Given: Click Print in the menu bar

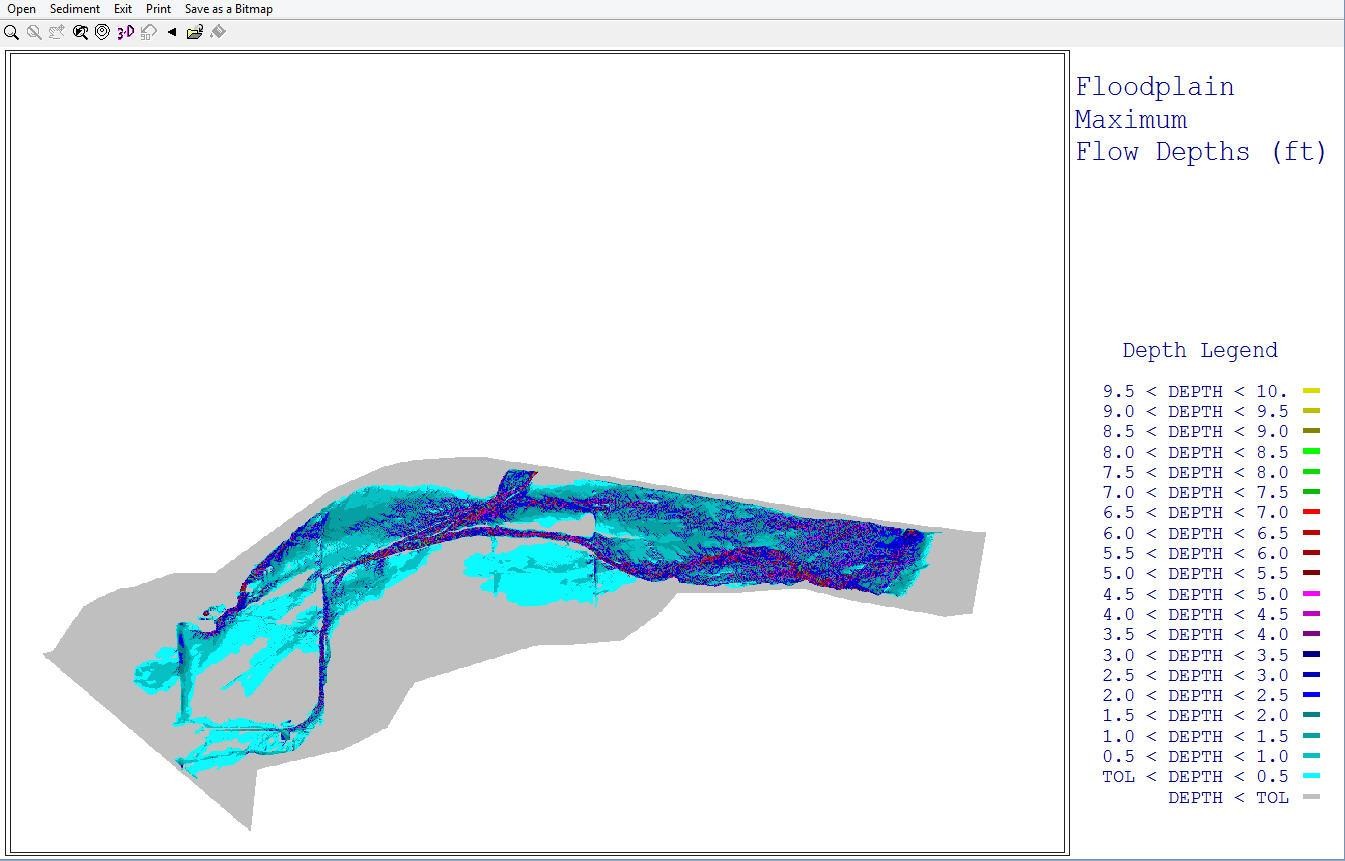Looking at the screenshot, I should pos(158,9).
